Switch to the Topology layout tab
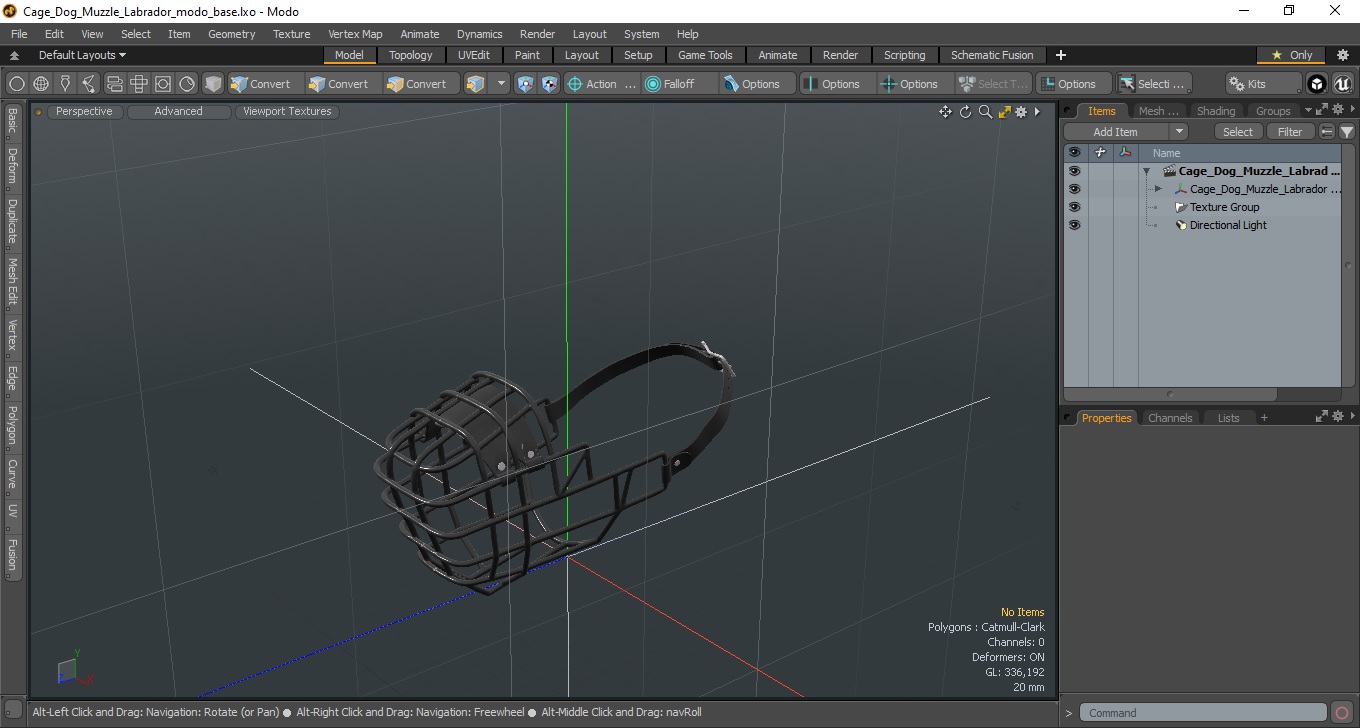This screenshot has width=1360, height=728. (411, 55)
